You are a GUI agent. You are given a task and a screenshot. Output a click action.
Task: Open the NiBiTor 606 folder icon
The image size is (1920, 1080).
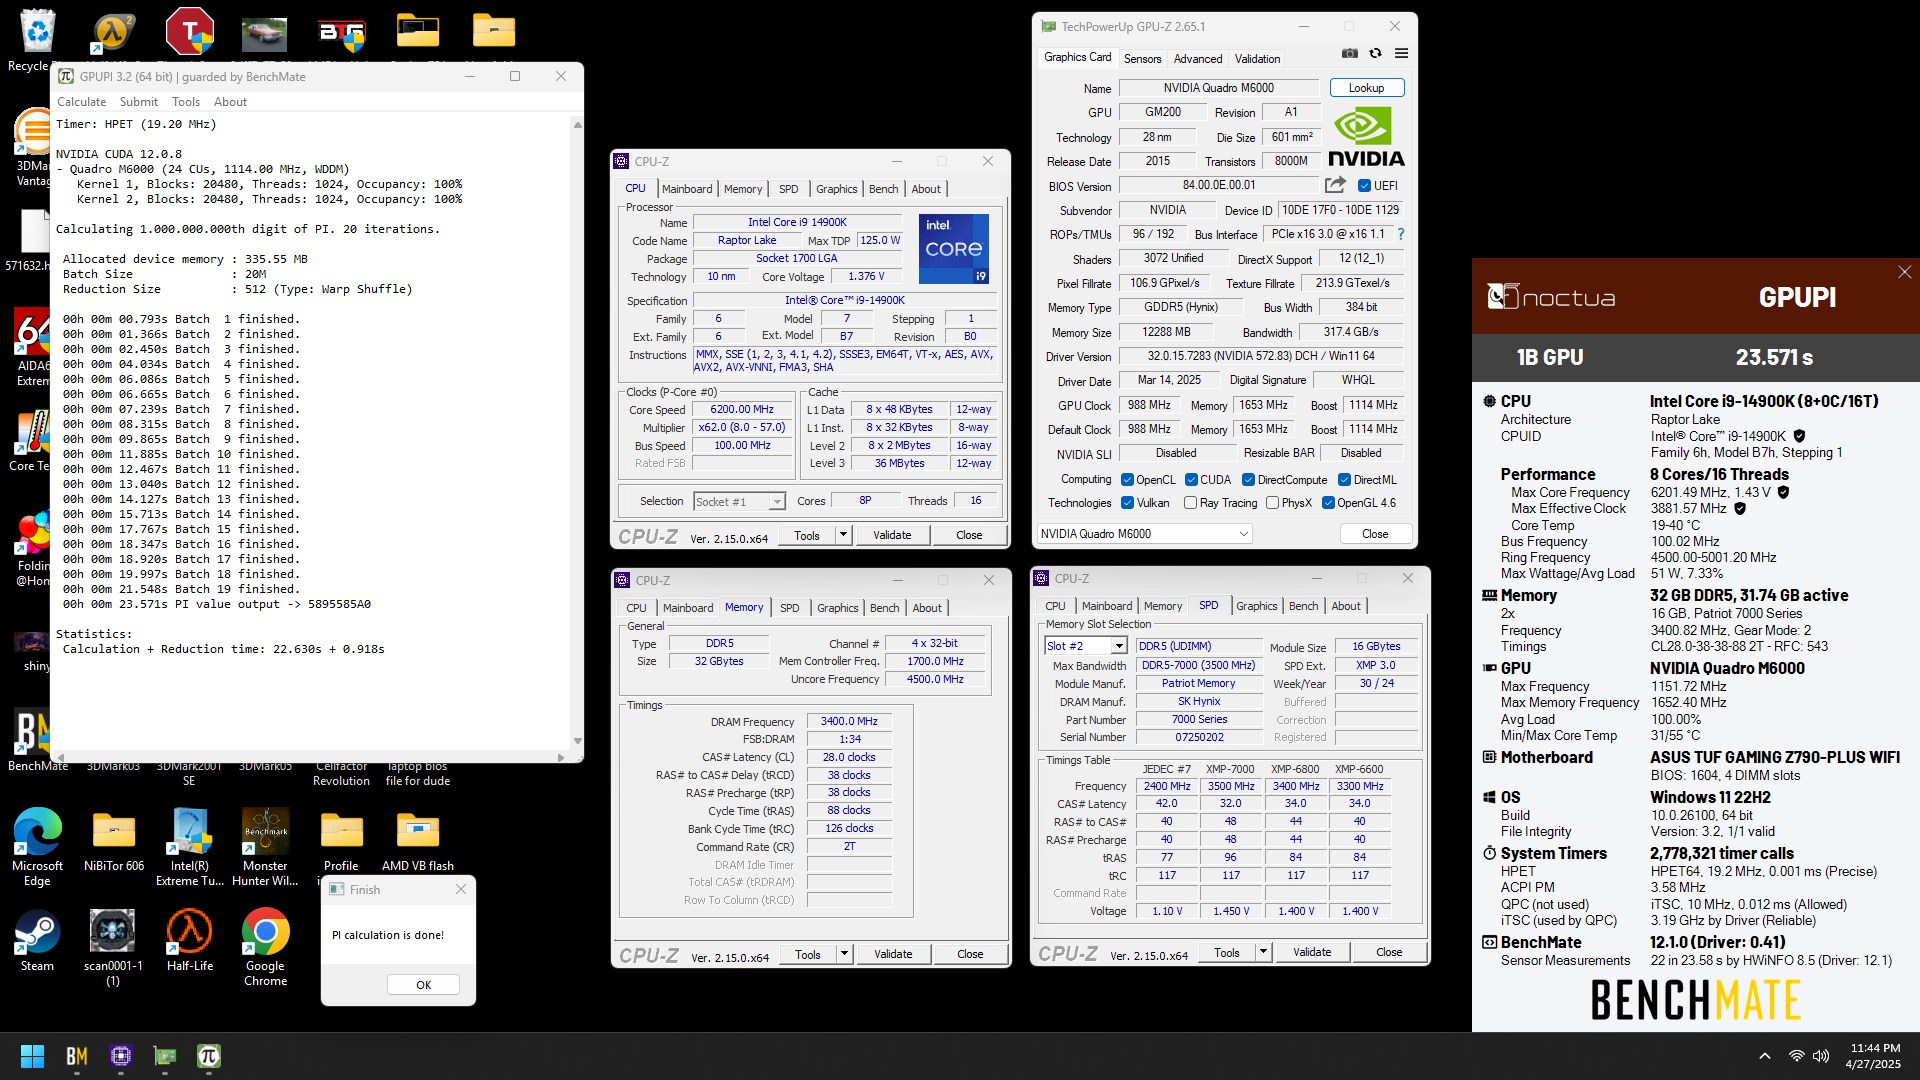tap(113, 840)
